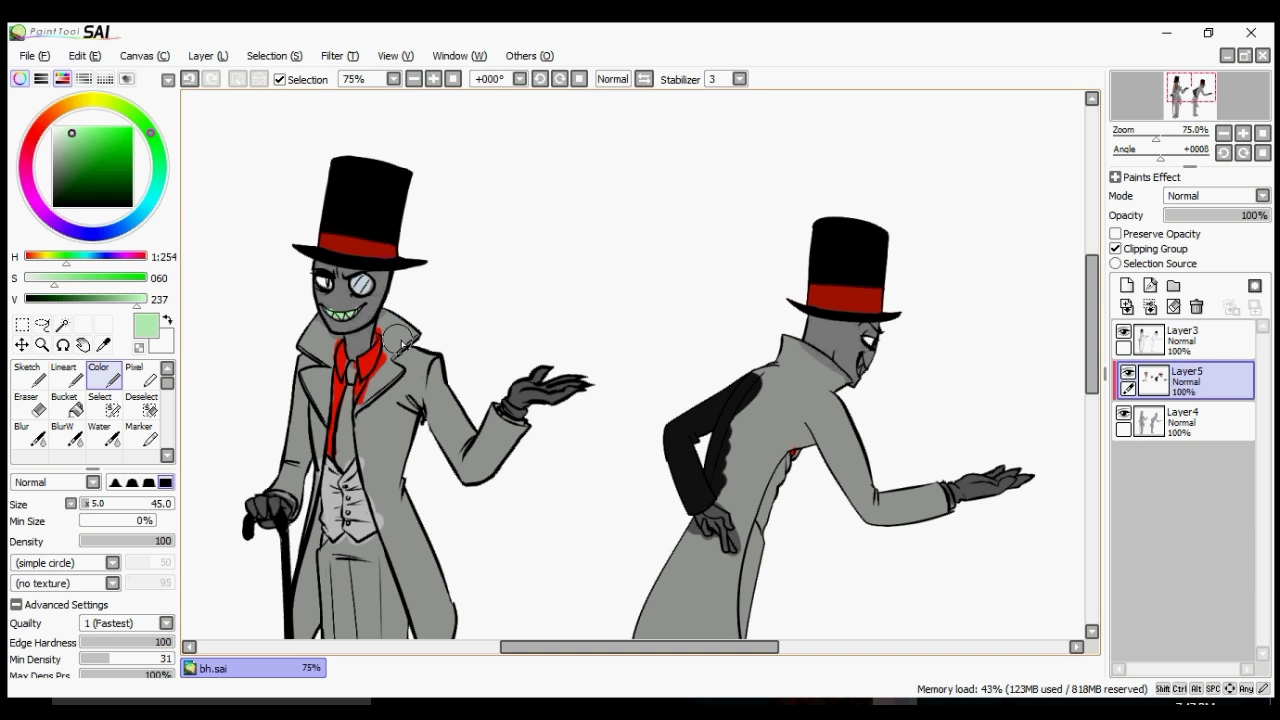Image resolution: width=1280 pixels, height=720 pixels.
Task: Select the Water brush tool
Action: 102,434
